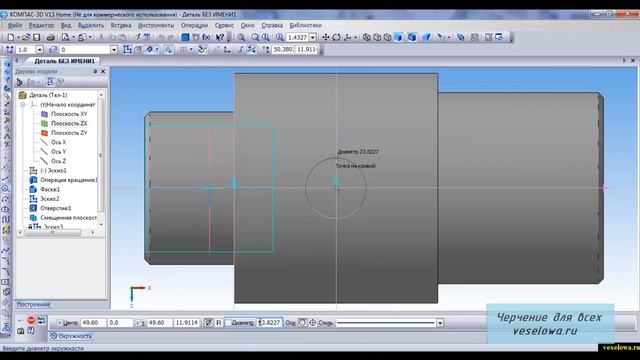This screenshot has height=360, width=640.
Task: Click the view orientation axes icon
Action: tap(348, 37)
